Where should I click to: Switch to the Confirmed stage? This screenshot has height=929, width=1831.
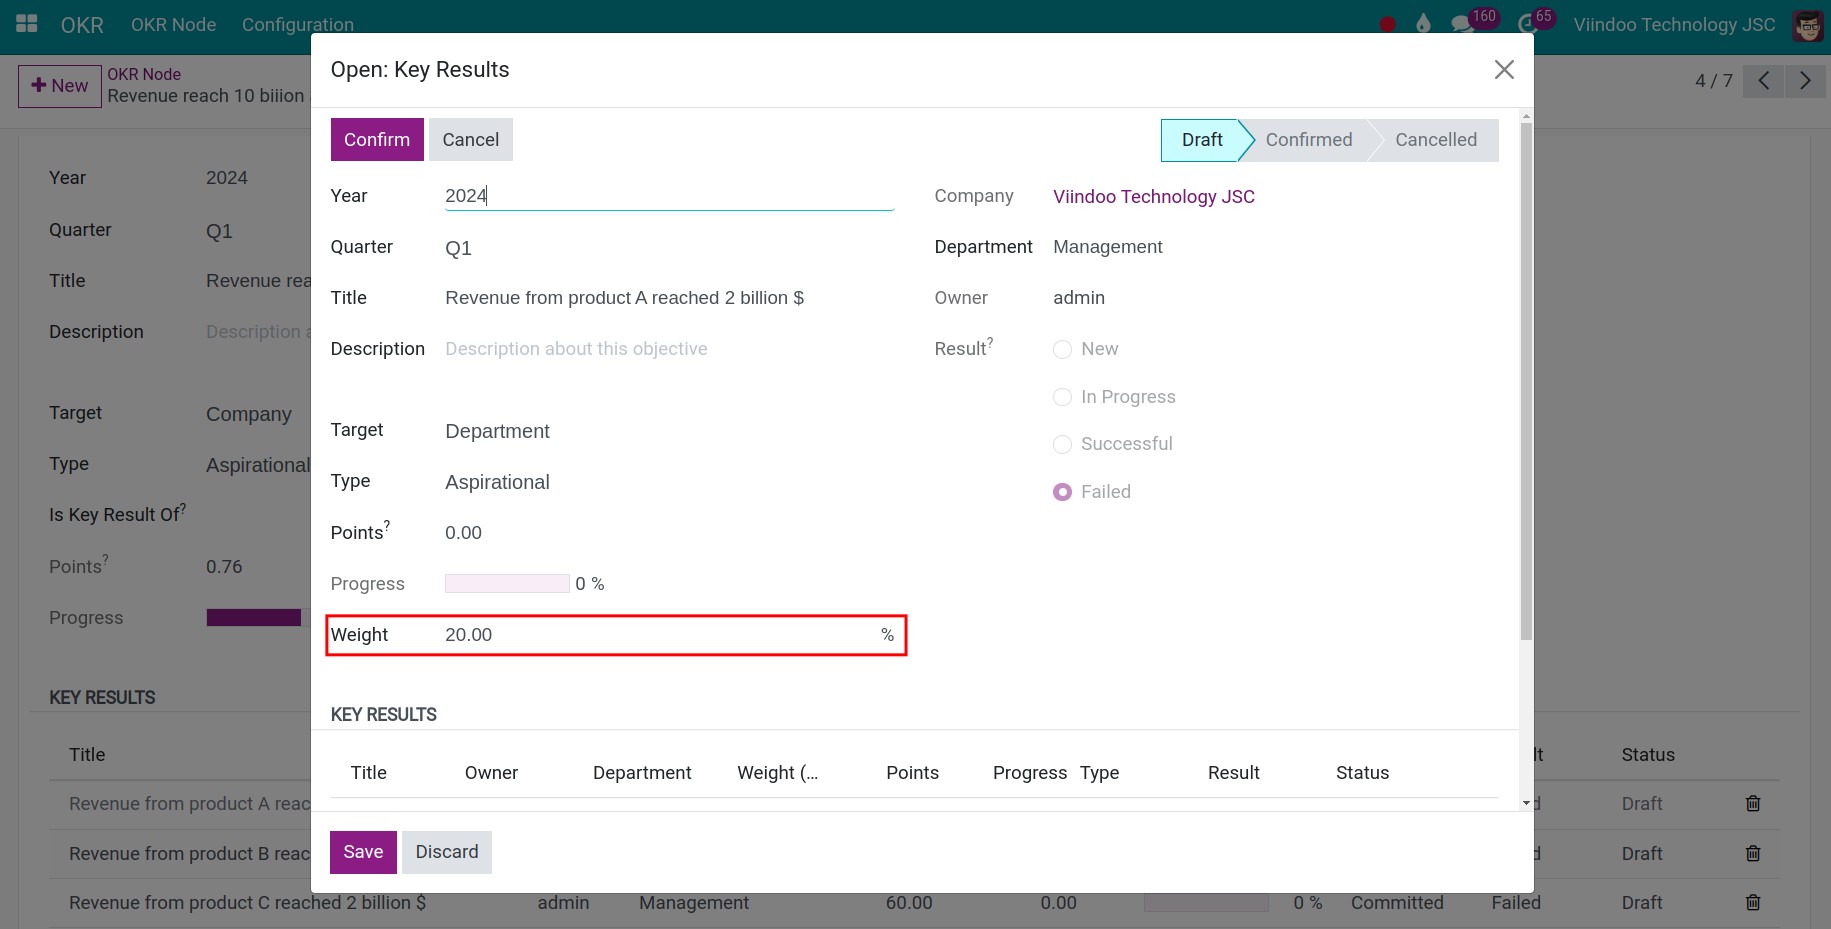[1308, 139]
